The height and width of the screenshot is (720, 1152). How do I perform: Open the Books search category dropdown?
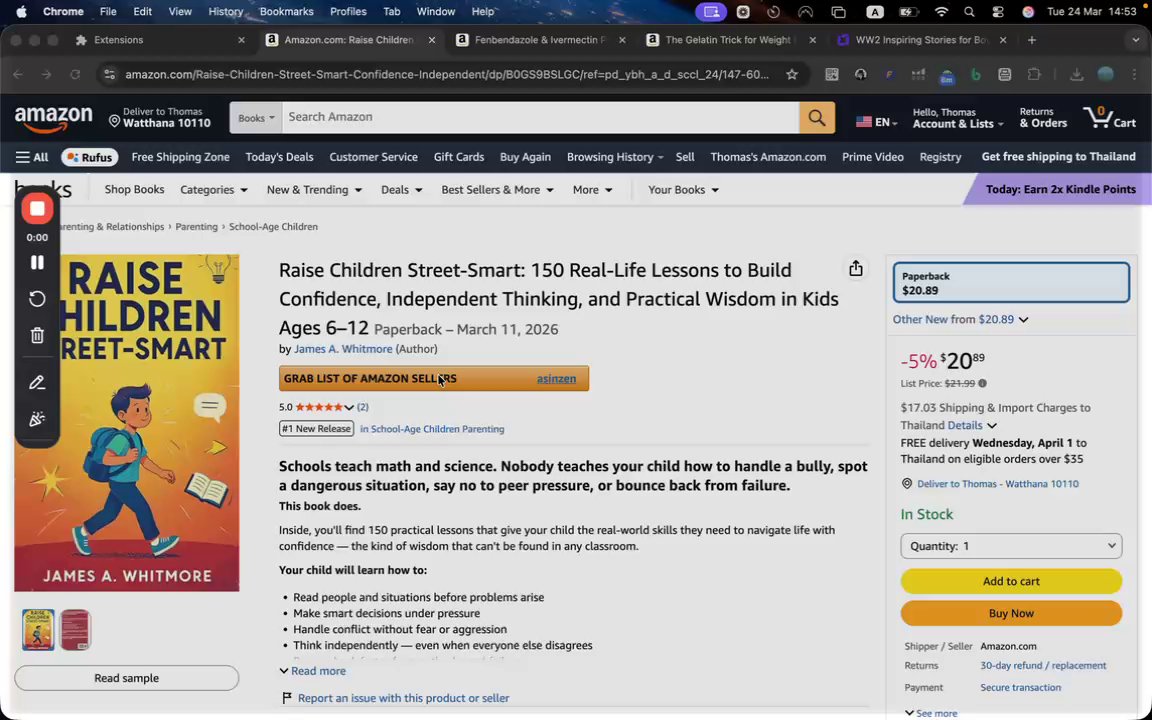256,118
